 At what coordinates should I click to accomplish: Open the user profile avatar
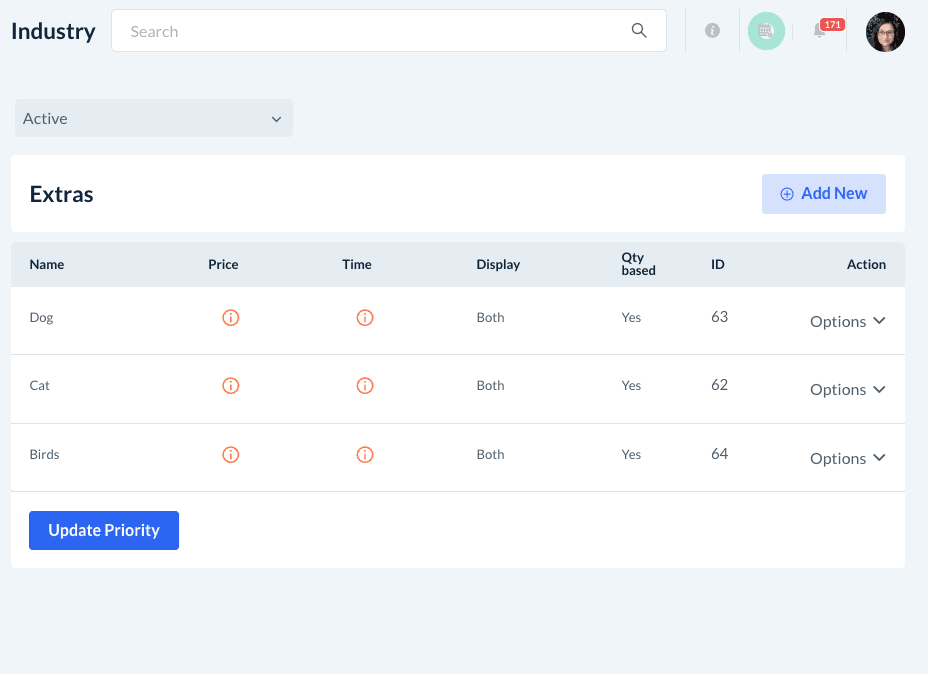pos(885,32)
